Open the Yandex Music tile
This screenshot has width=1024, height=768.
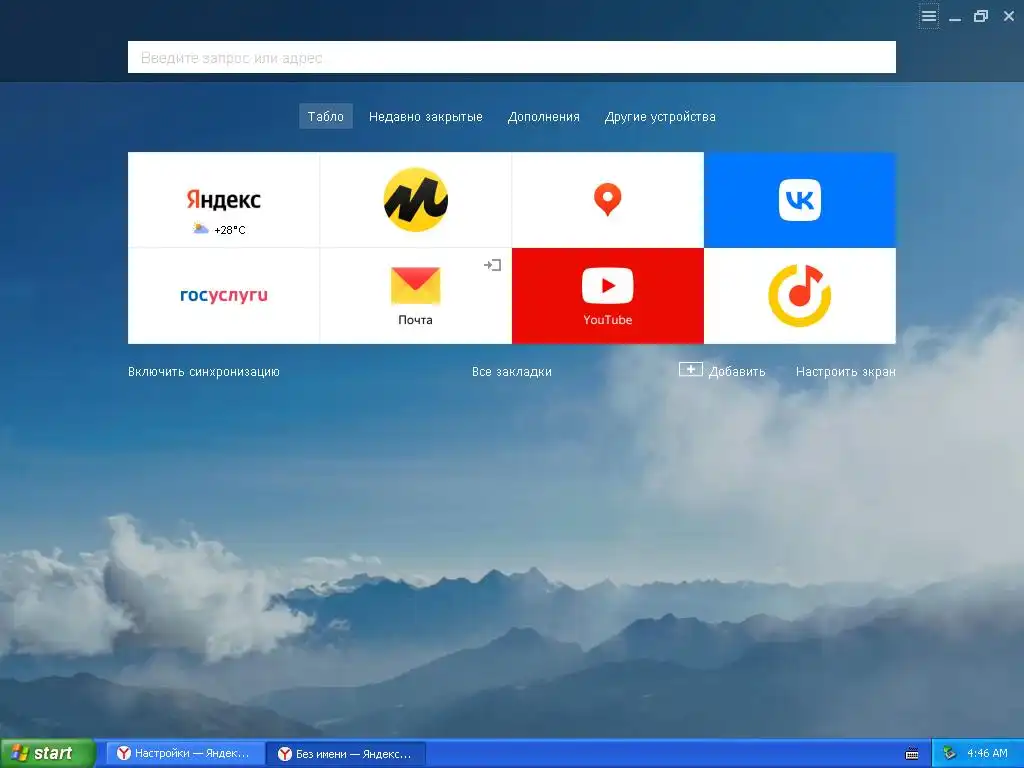click(800, 296)
